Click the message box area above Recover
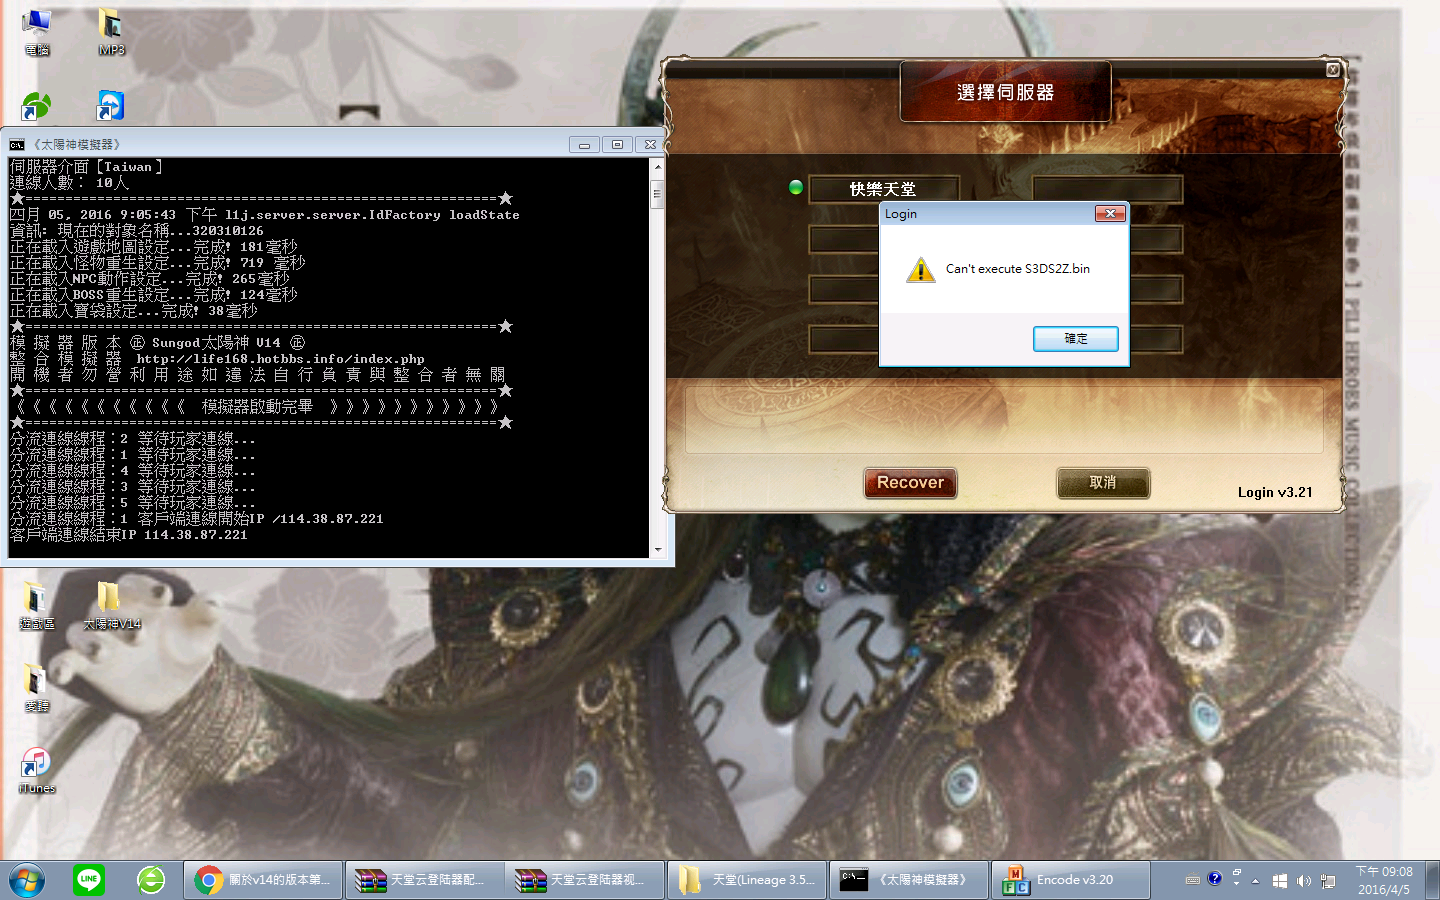The image size is (1440, 900). 1004,420
